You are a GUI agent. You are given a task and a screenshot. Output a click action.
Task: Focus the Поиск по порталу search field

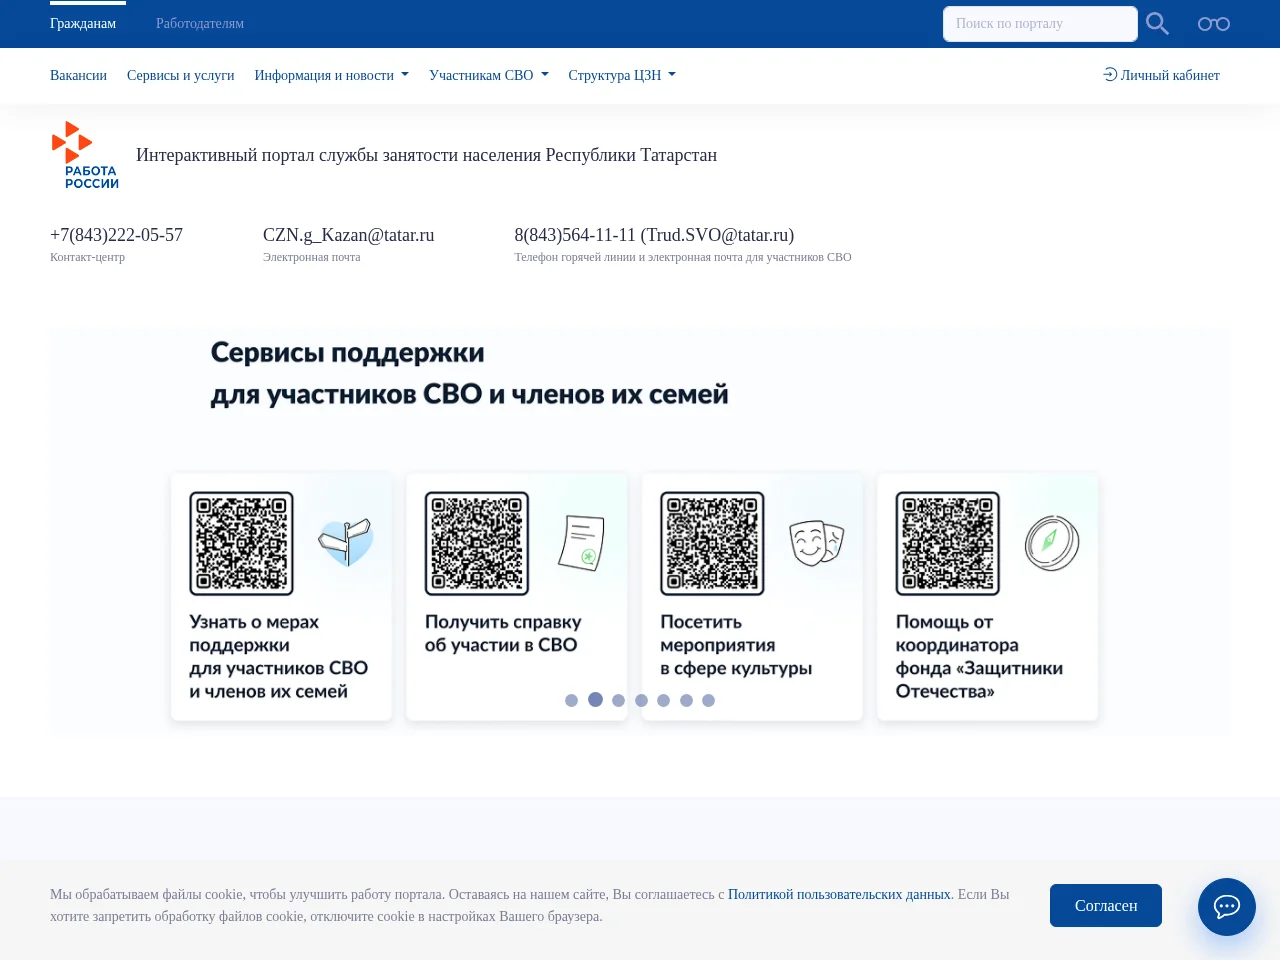(x=1040, y=24)
